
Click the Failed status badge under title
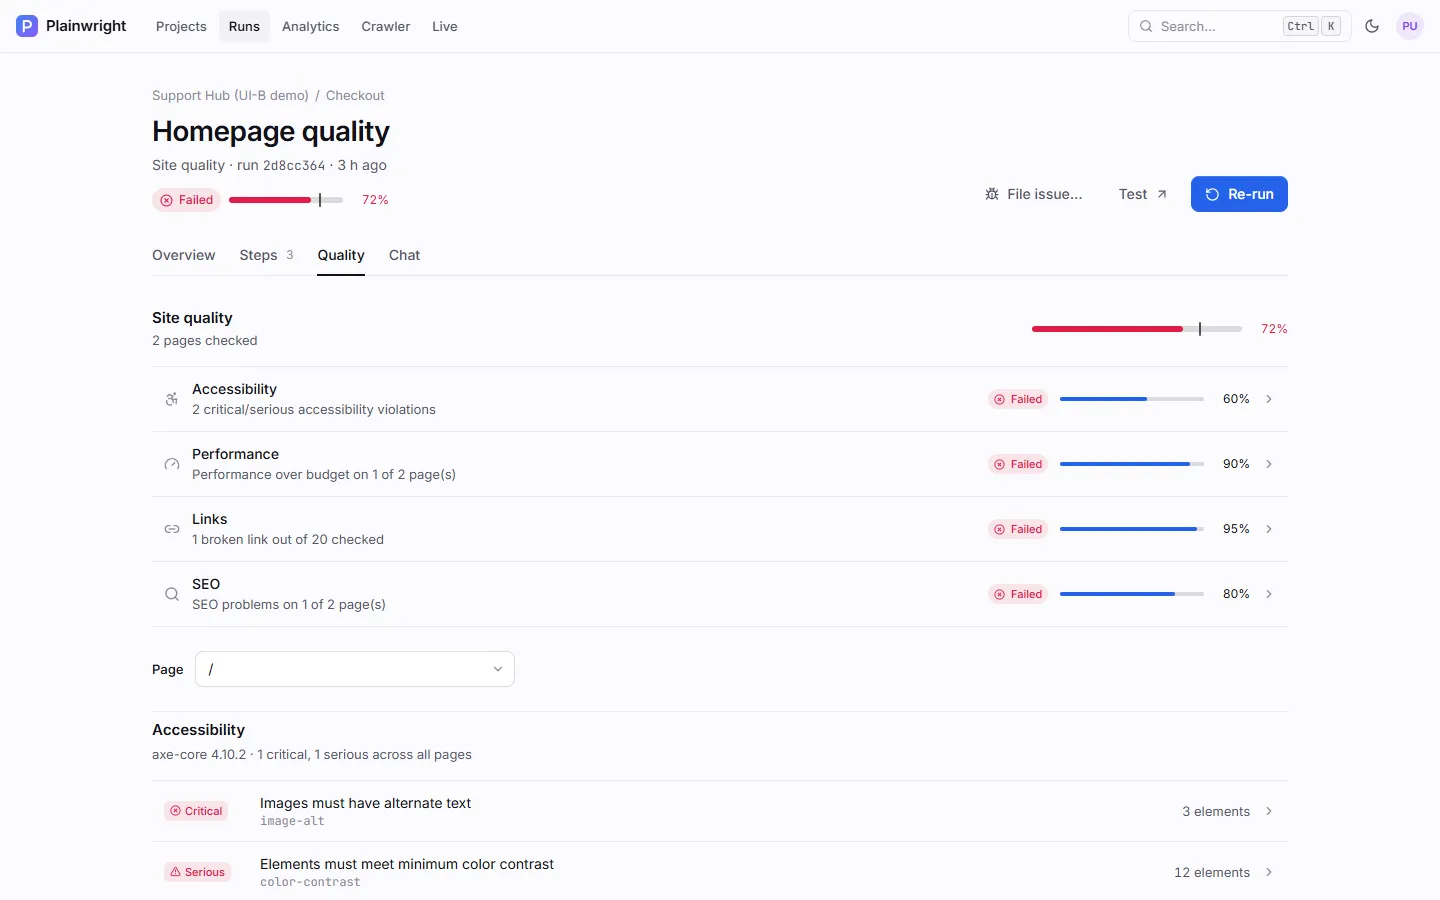[186, 200]
